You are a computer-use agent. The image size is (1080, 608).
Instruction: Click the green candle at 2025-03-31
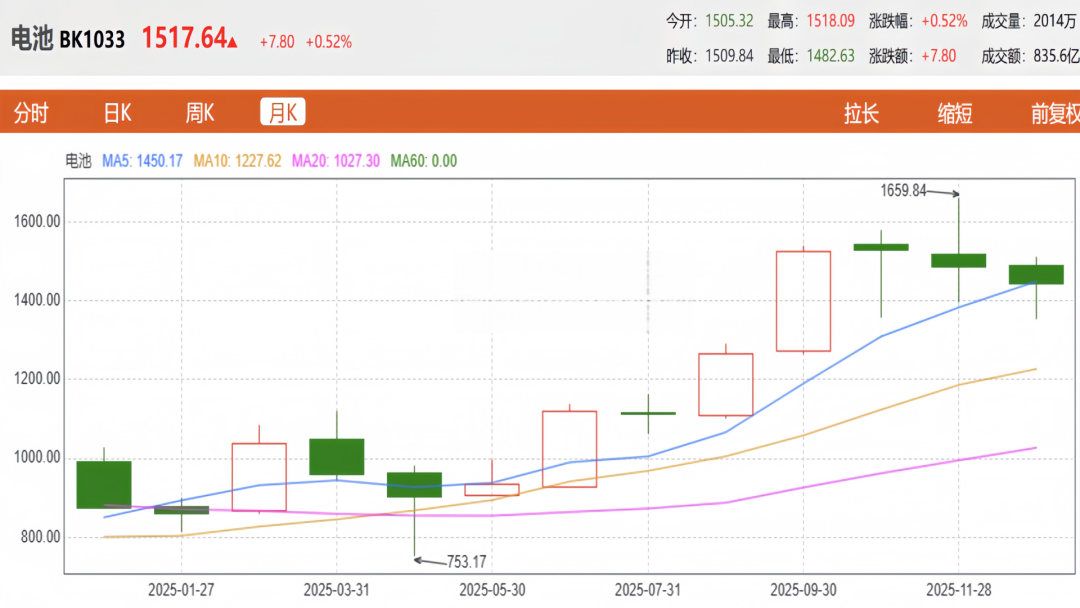(336, 456)
